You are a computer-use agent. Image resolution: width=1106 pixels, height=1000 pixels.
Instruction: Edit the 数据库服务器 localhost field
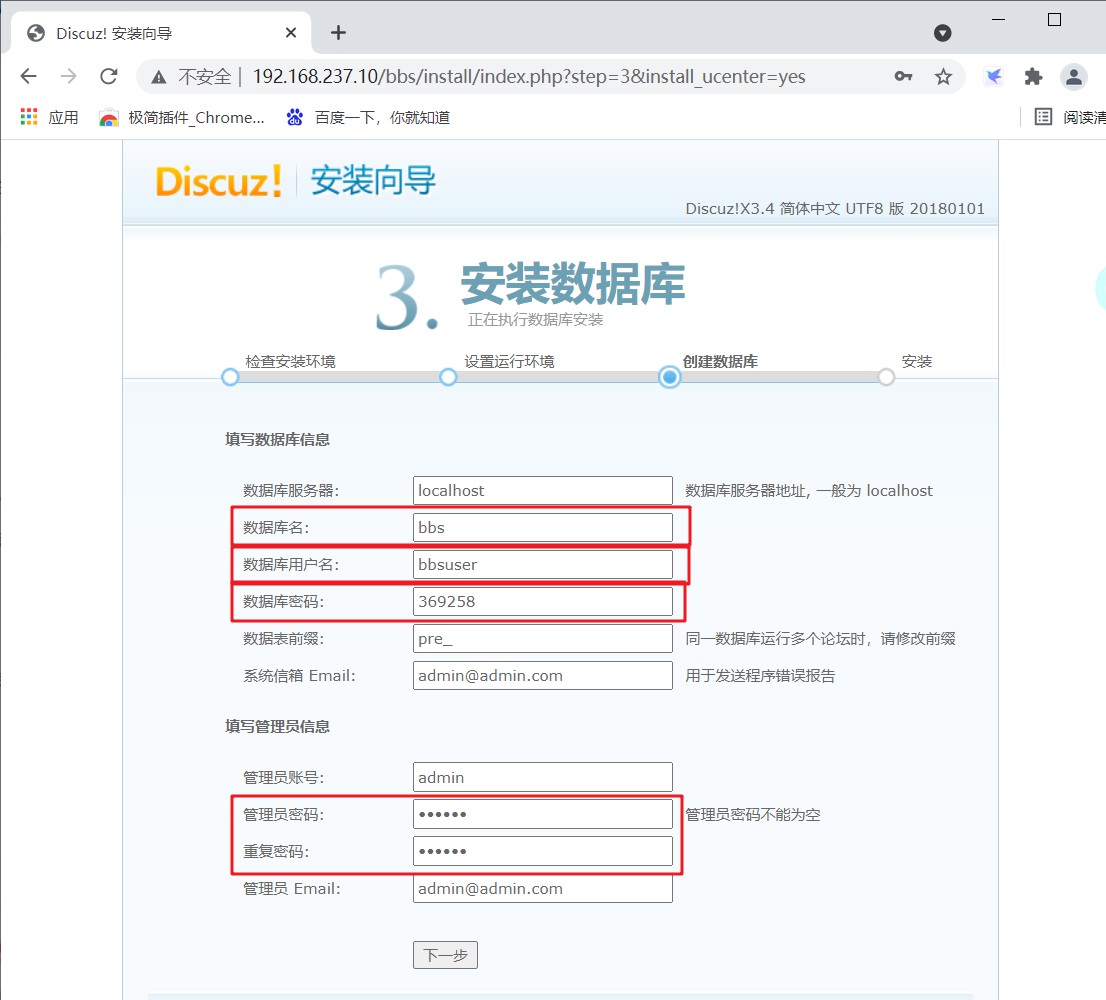coord(542,490)
